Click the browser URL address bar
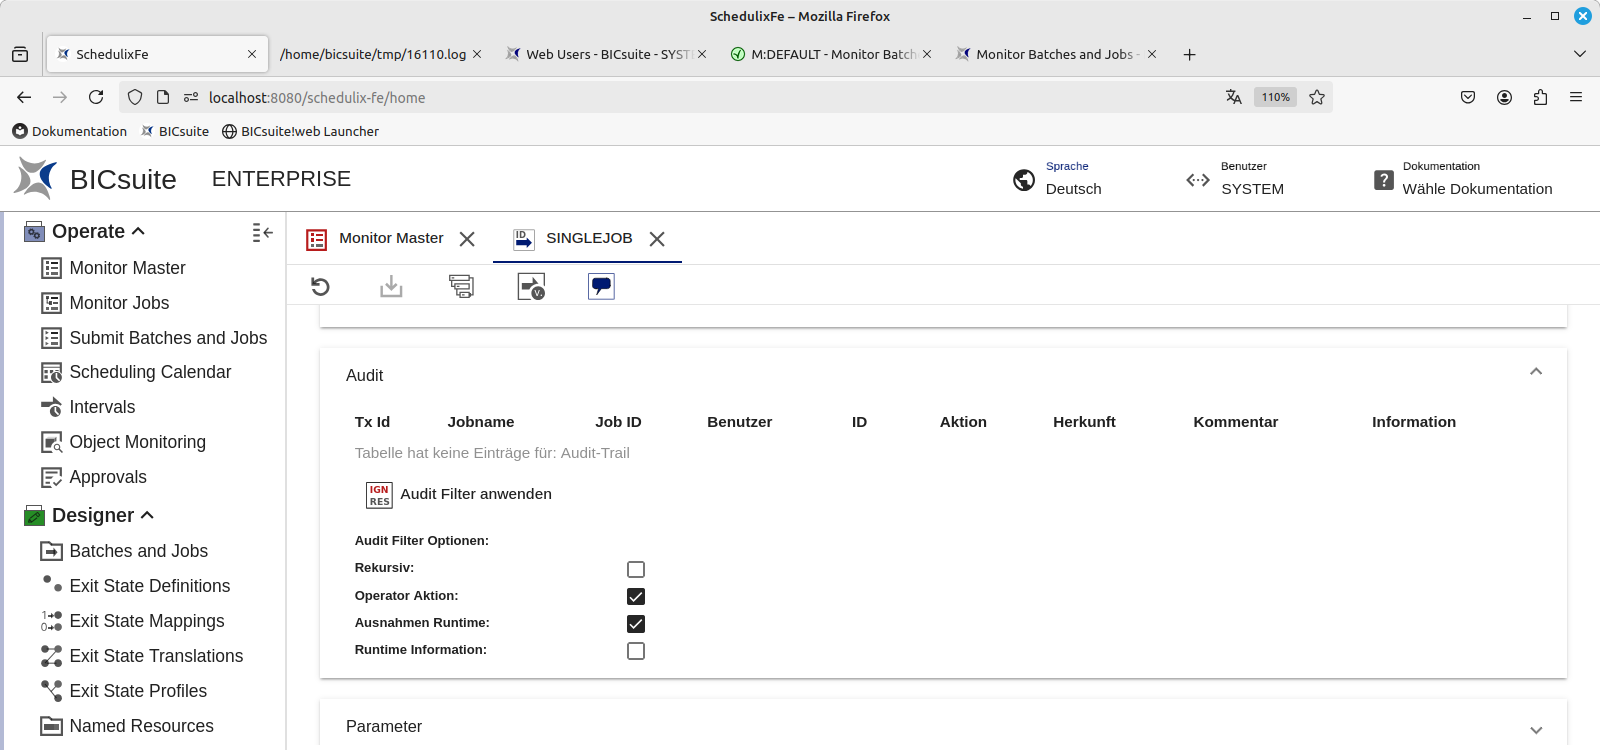 coord(700,97)
